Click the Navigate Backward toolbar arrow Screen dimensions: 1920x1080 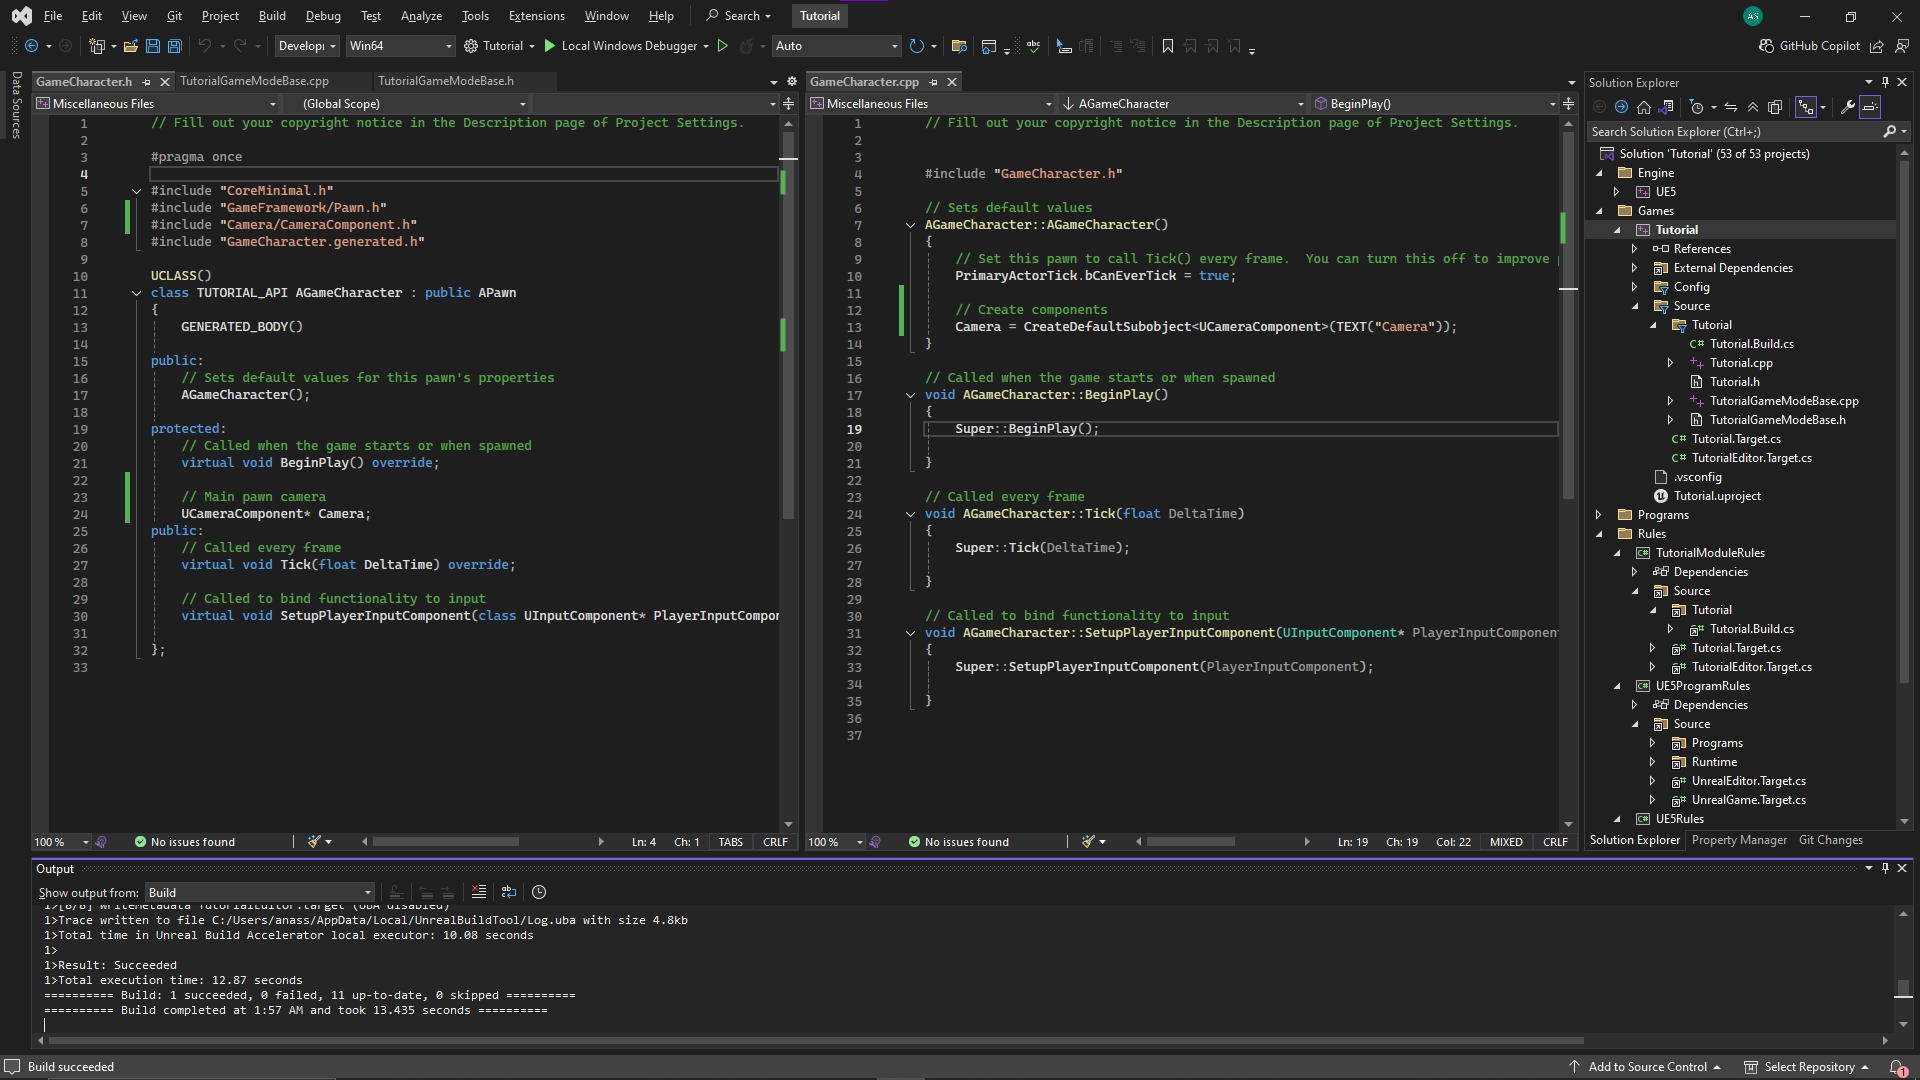pyautogui.click(x=31, y=46)
